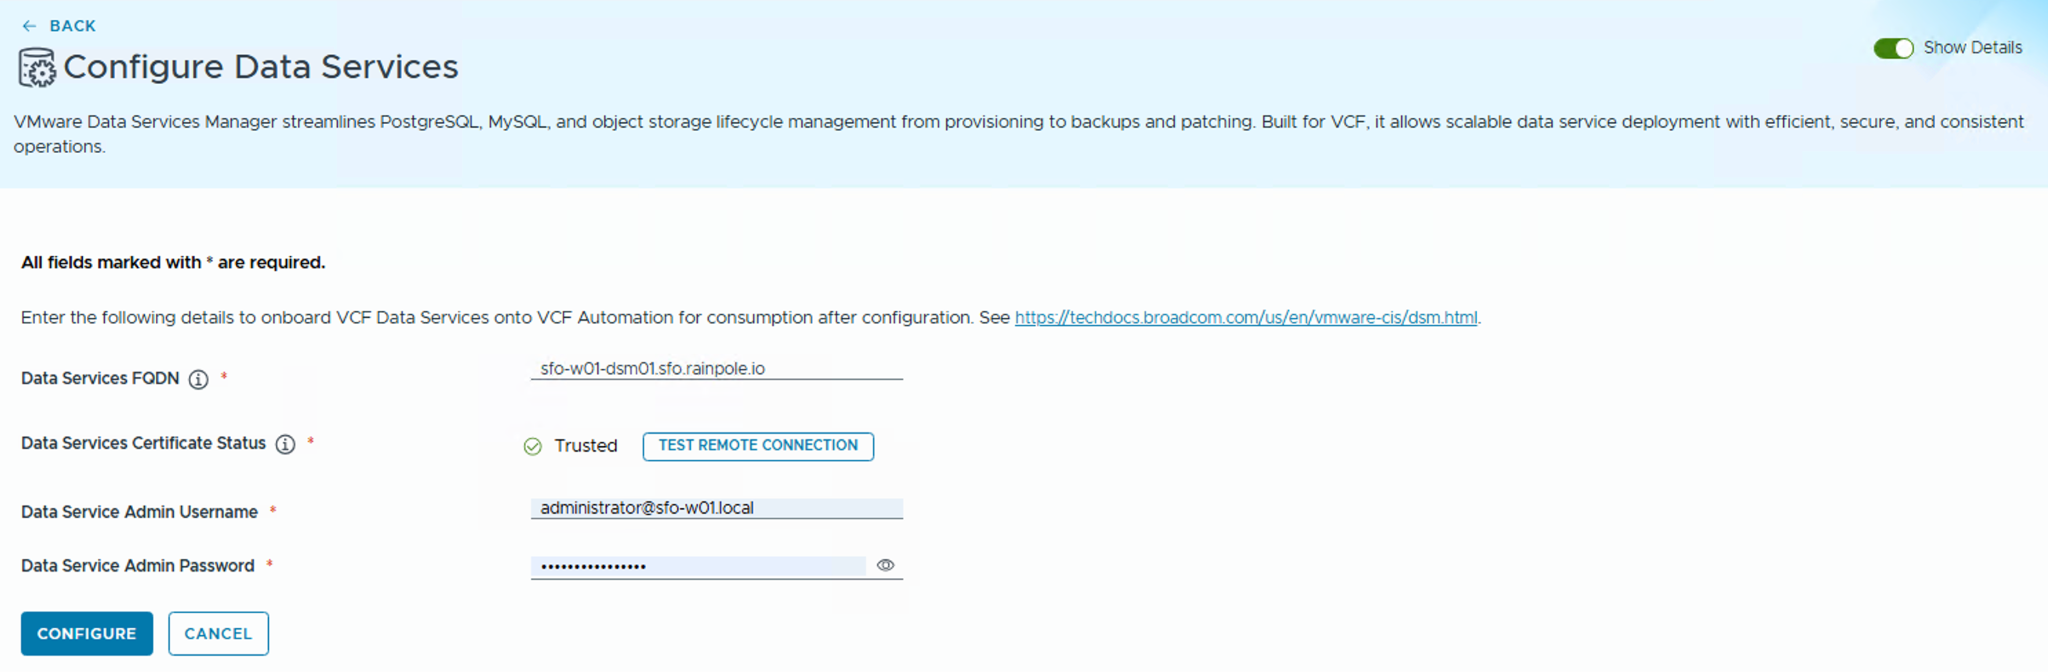Screen dimensions: 2048x672
Task: Click the Configure Data Services gear icon
Action: 38,68
